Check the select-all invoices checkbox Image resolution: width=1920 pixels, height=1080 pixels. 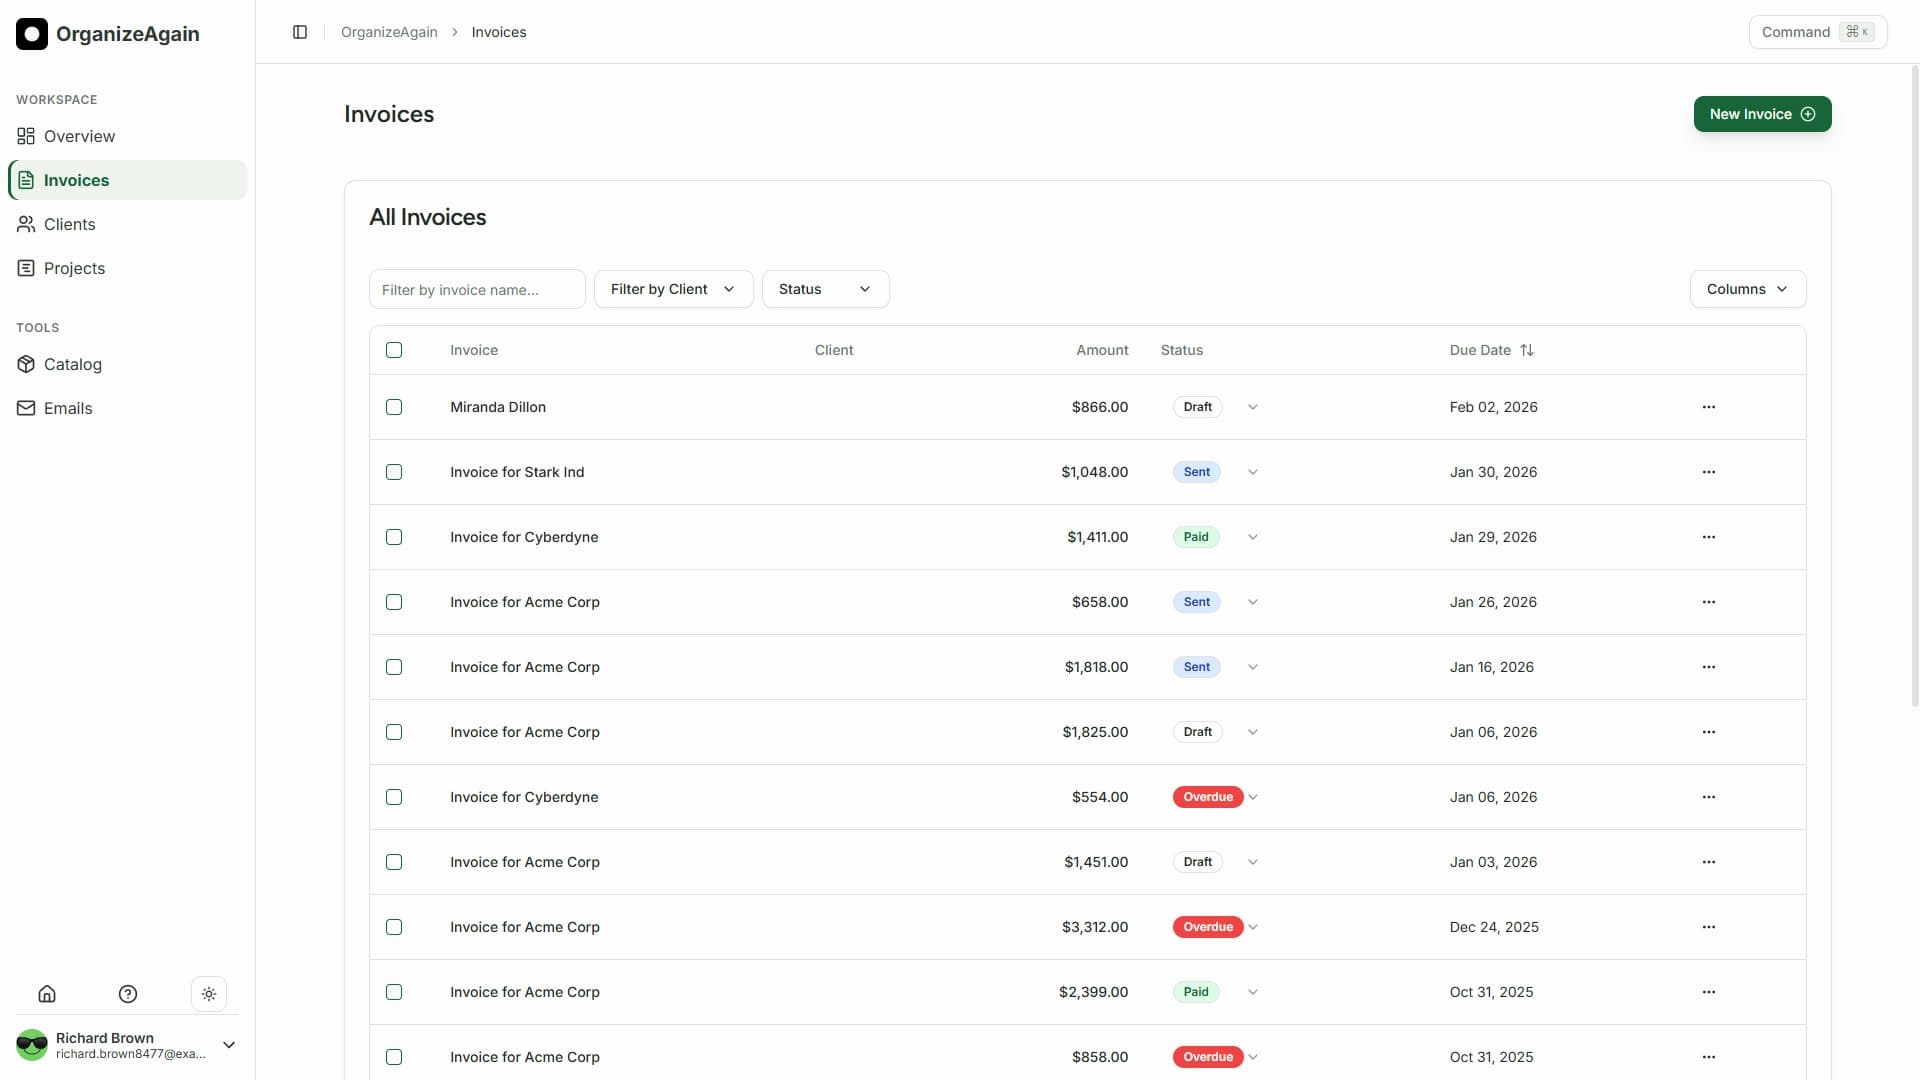tap(393, 350)
